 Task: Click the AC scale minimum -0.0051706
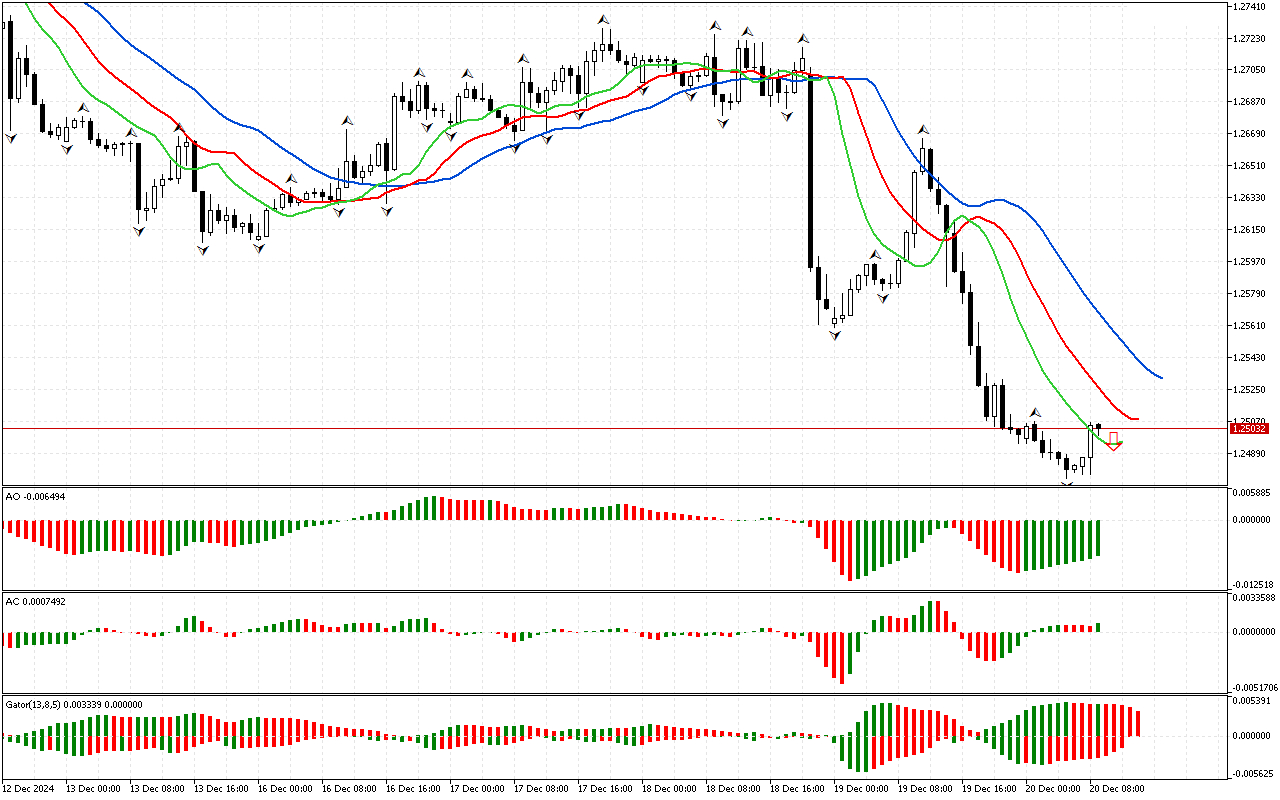[x=1253, y=688]
